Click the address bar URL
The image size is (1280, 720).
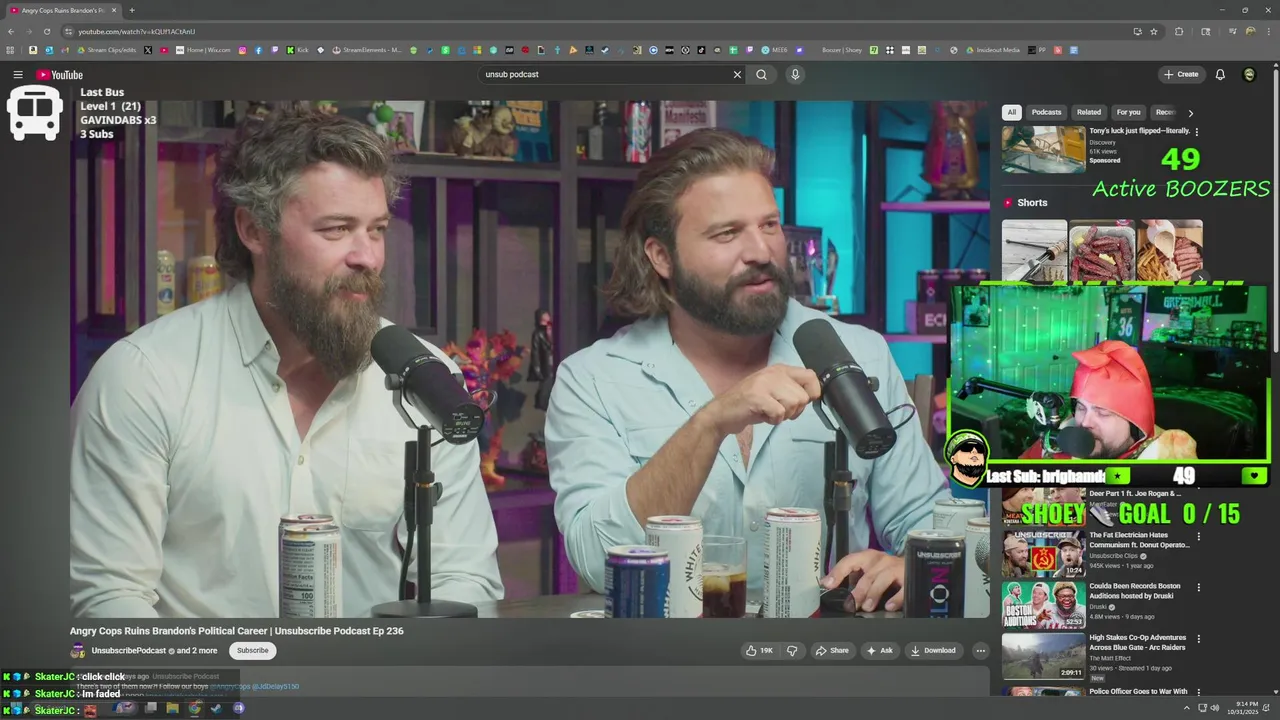point(137,31)
